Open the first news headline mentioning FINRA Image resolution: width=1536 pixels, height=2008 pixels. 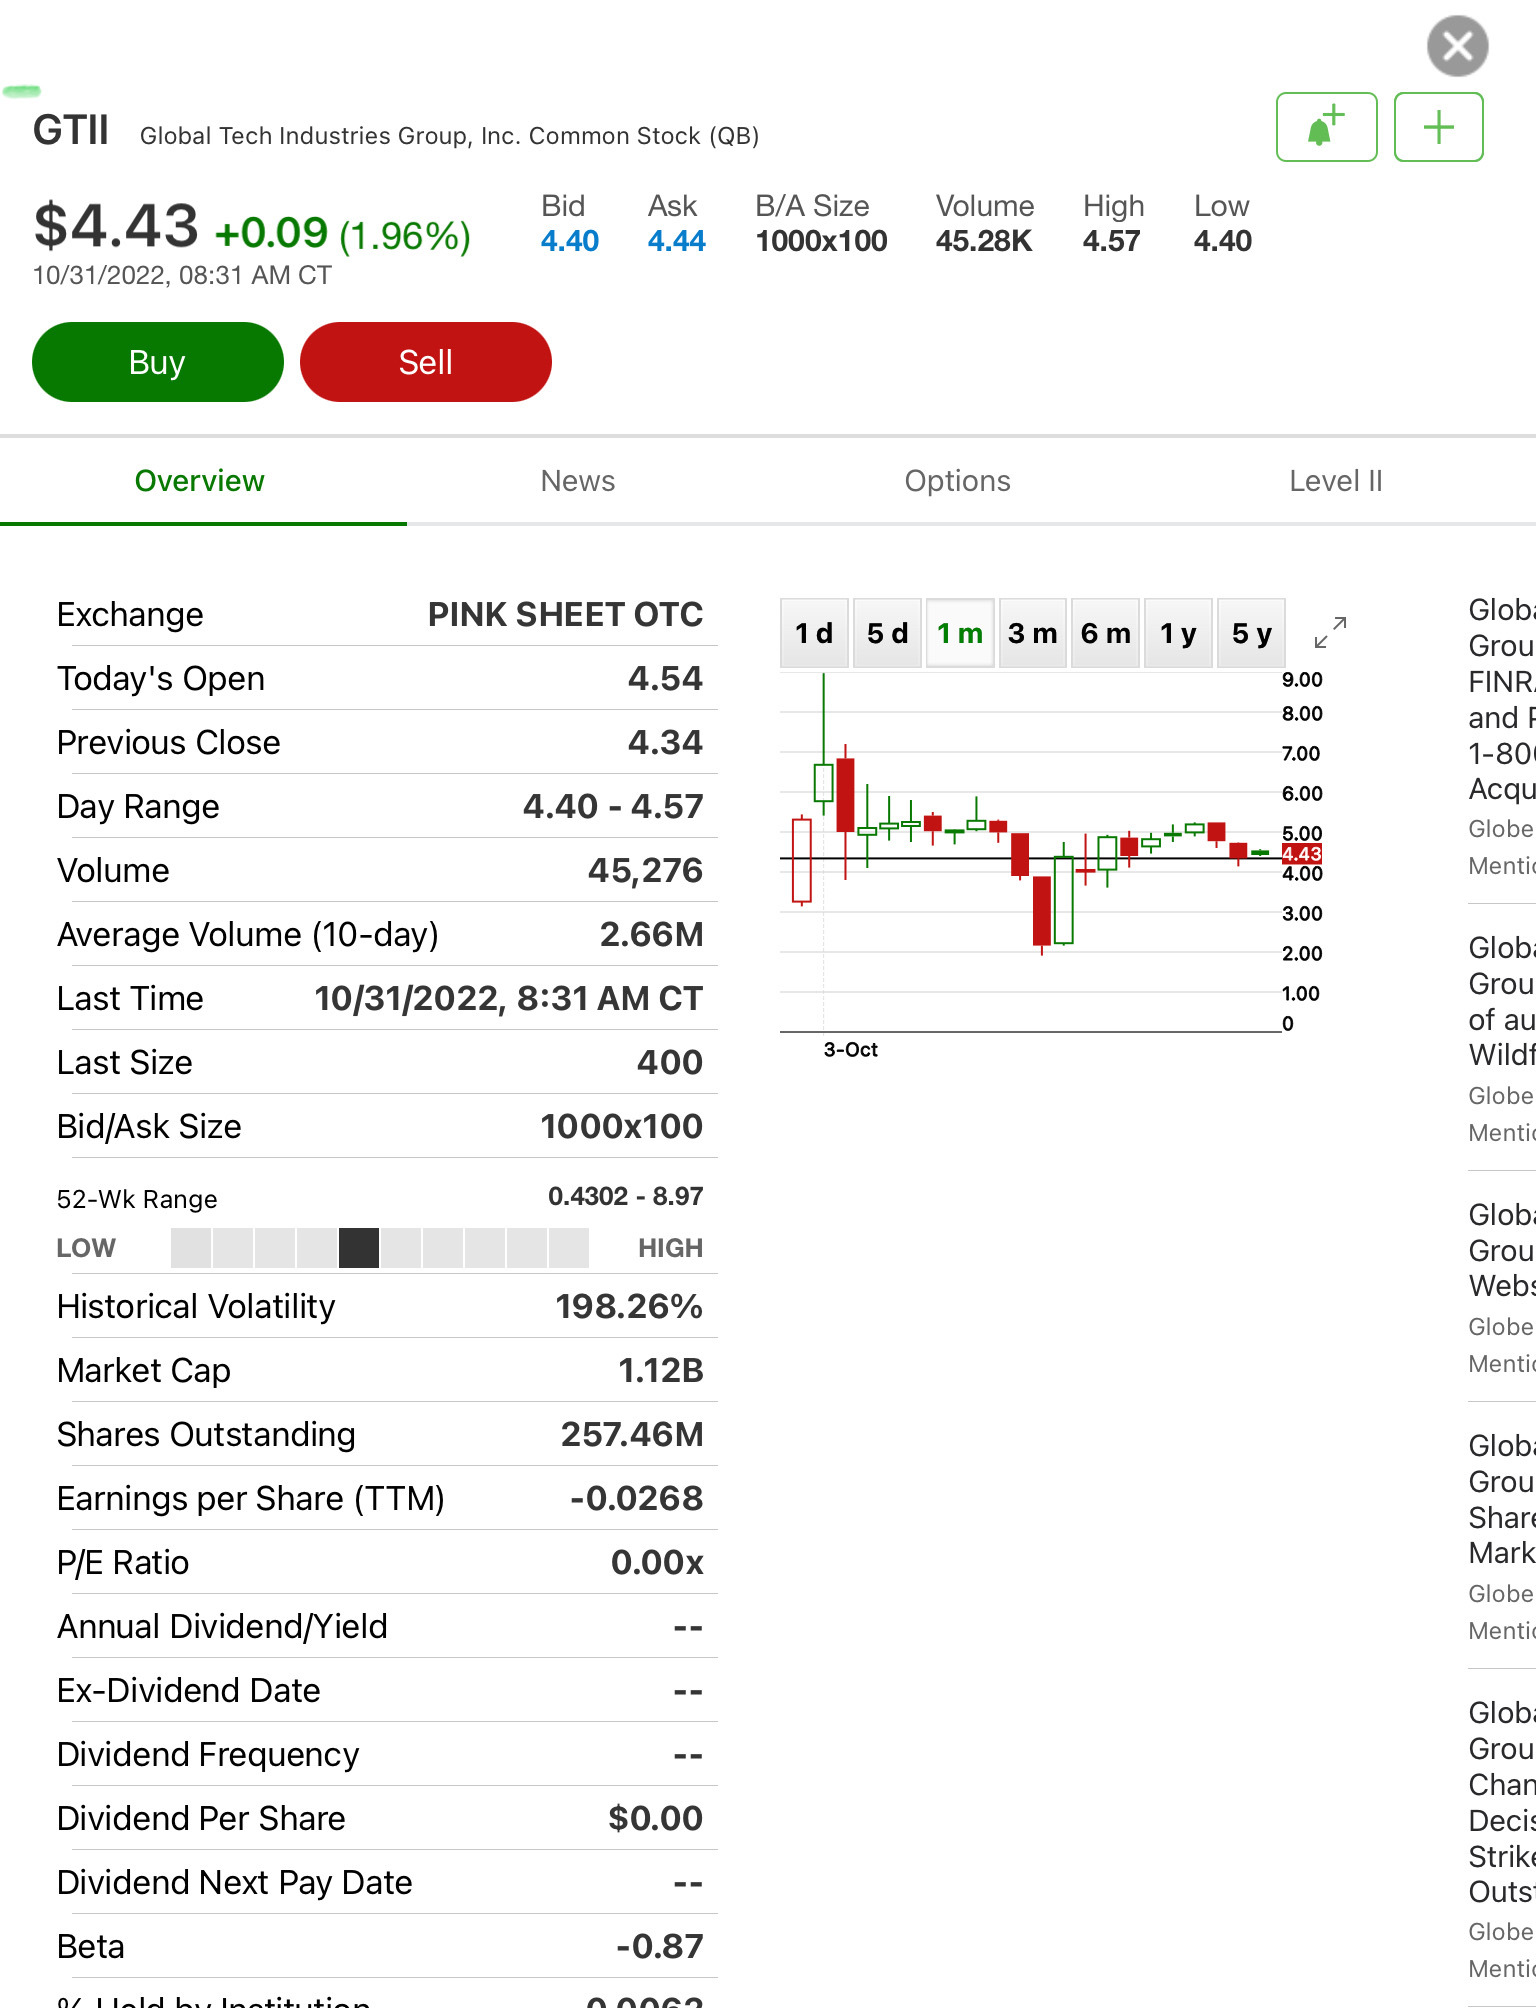(1502, 699)
